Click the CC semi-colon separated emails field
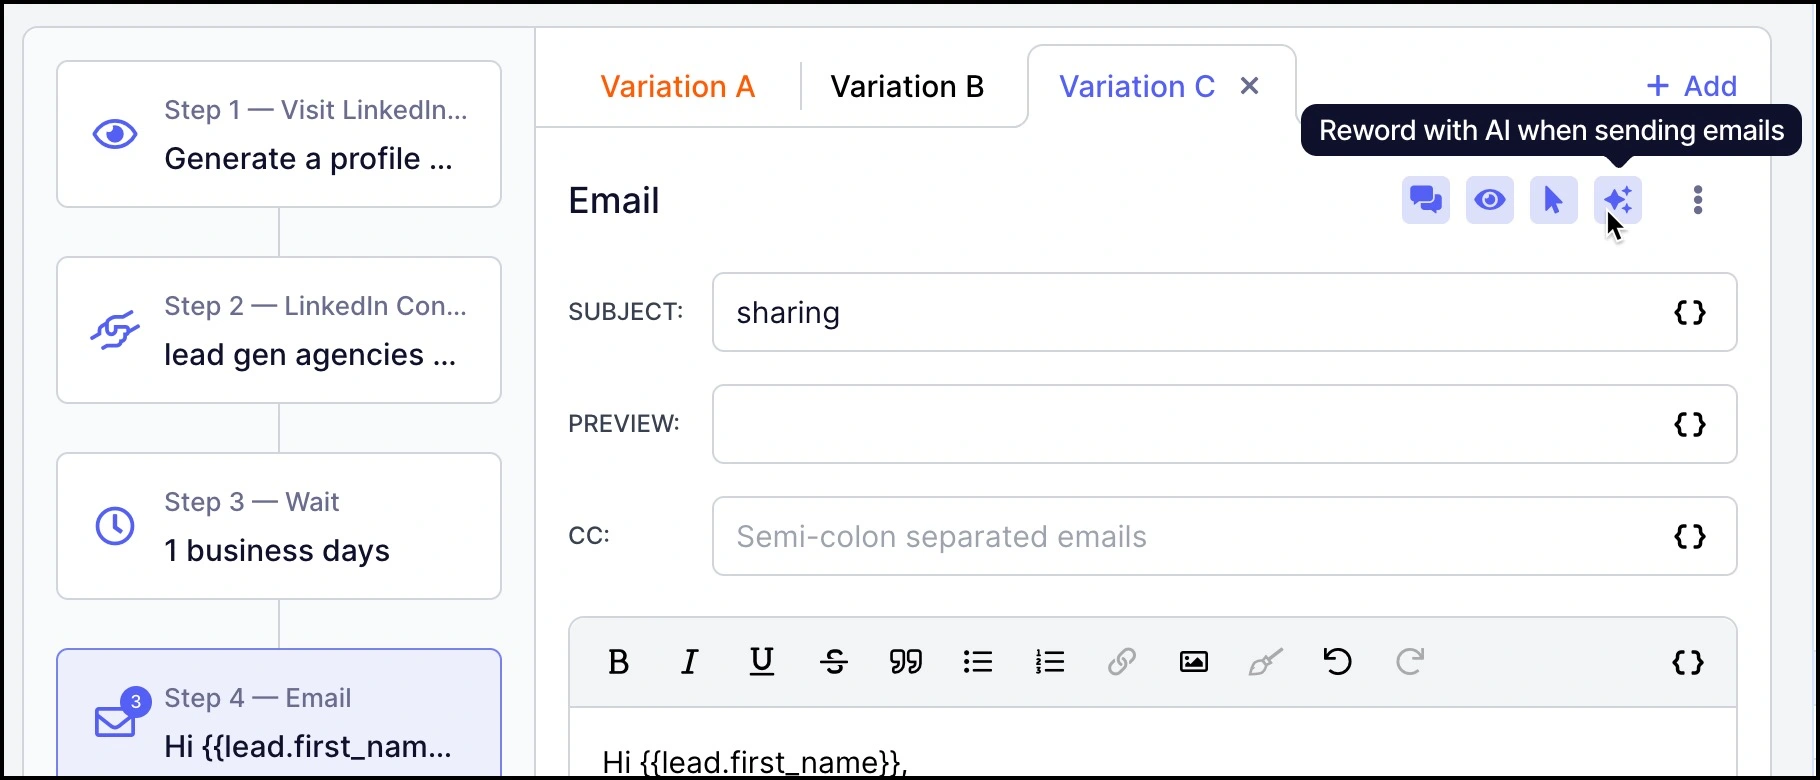This screenshot has height=780, width=1820. [x=1224, y=536]
